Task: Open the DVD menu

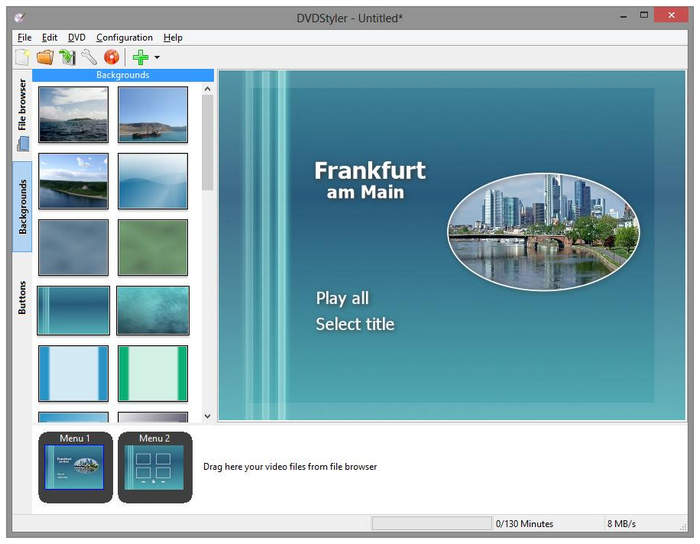Action: (77, 37)
